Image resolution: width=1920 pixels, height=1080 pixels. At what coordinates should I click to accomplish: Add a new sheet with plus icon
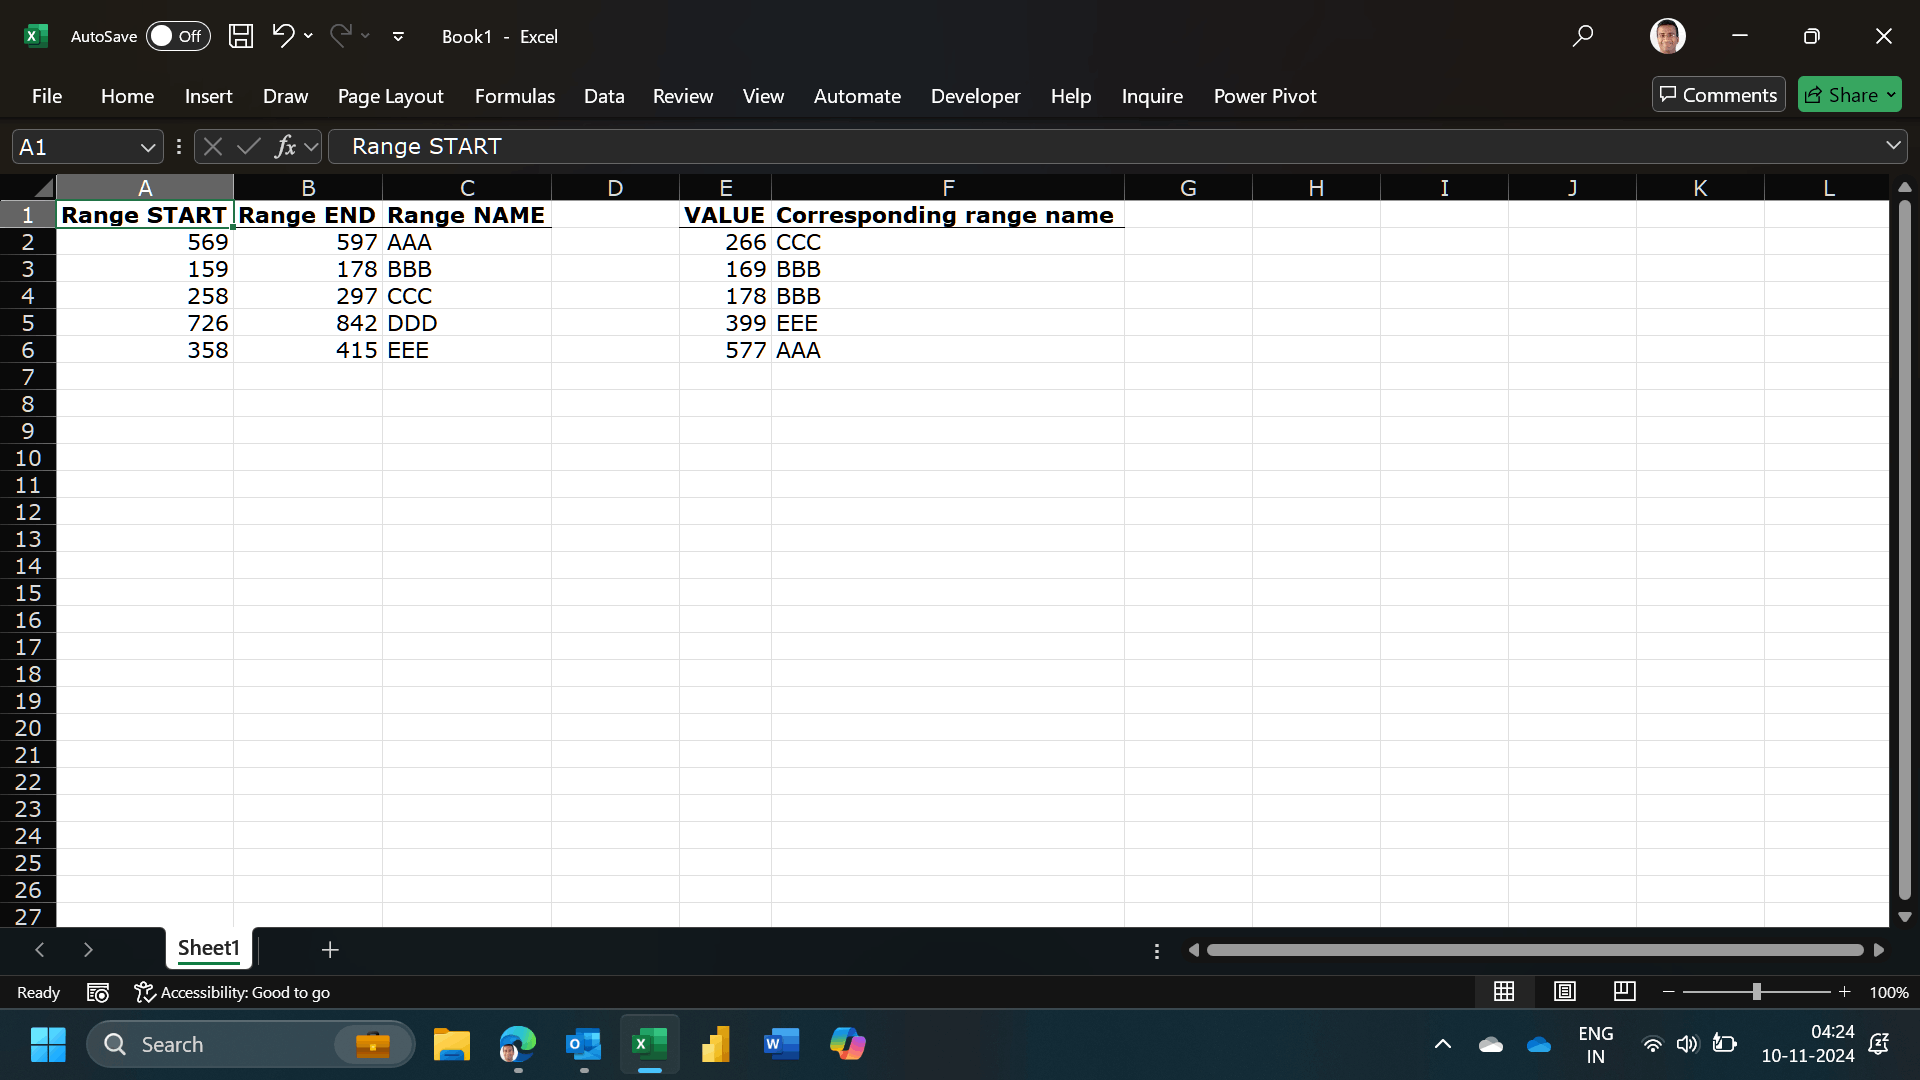click(330, 949)
